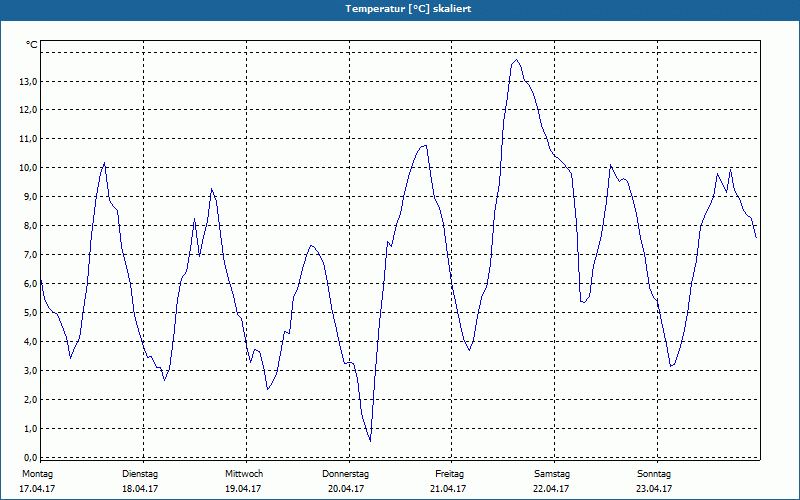Image resolution: width=800 pixels, height=500 pixels.
Task: Click the 5,0 y-axis label
Action: [30, 312]
